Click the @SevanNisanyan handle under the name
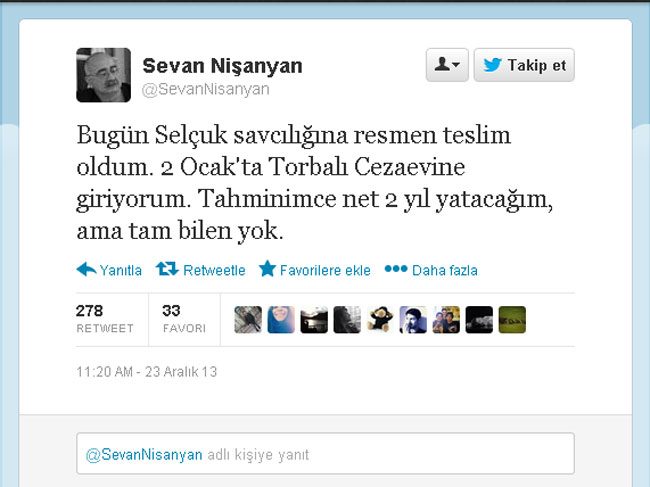 (206, 89)
